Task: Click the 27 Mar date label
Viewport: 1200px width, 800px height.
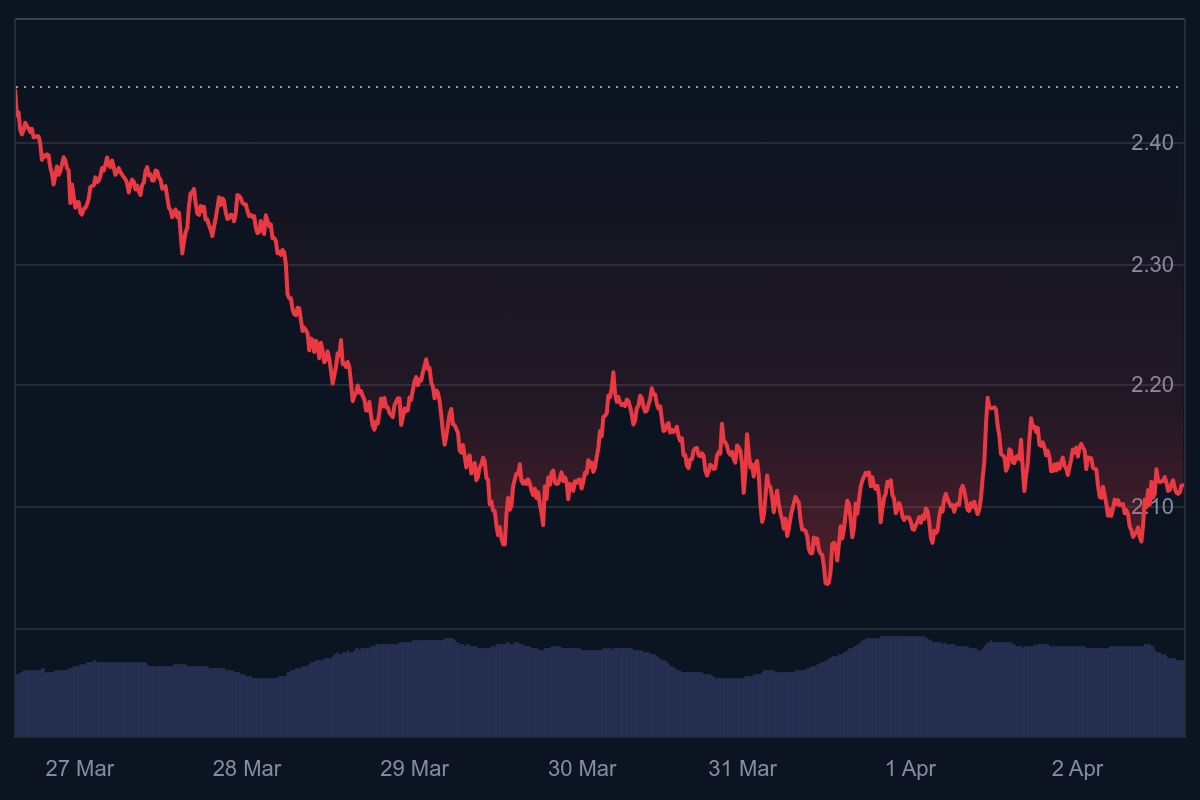Action: [x=80, y=769]
